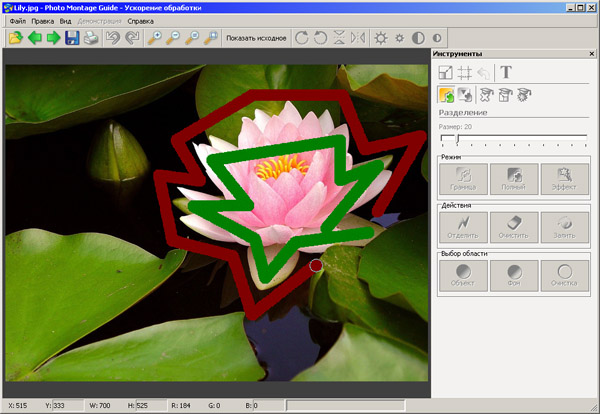Select the Text tool (T icon)
The image size is (600, 414).
pyautogui.click(x=506, y=72)
